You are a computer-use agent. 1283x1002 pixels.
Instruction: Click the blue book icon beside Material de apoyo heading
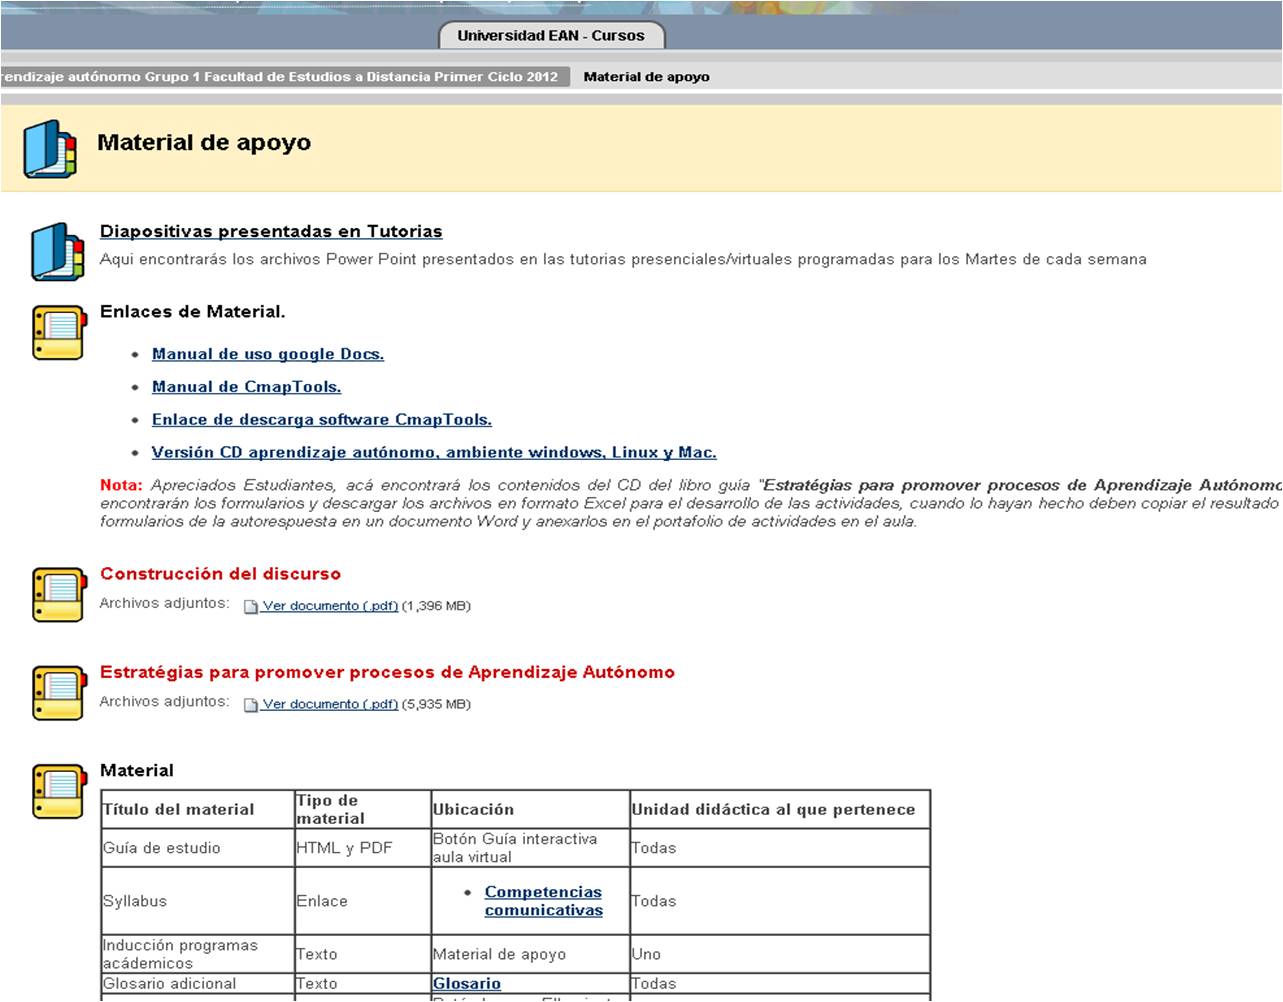click(x=49, y=149)
